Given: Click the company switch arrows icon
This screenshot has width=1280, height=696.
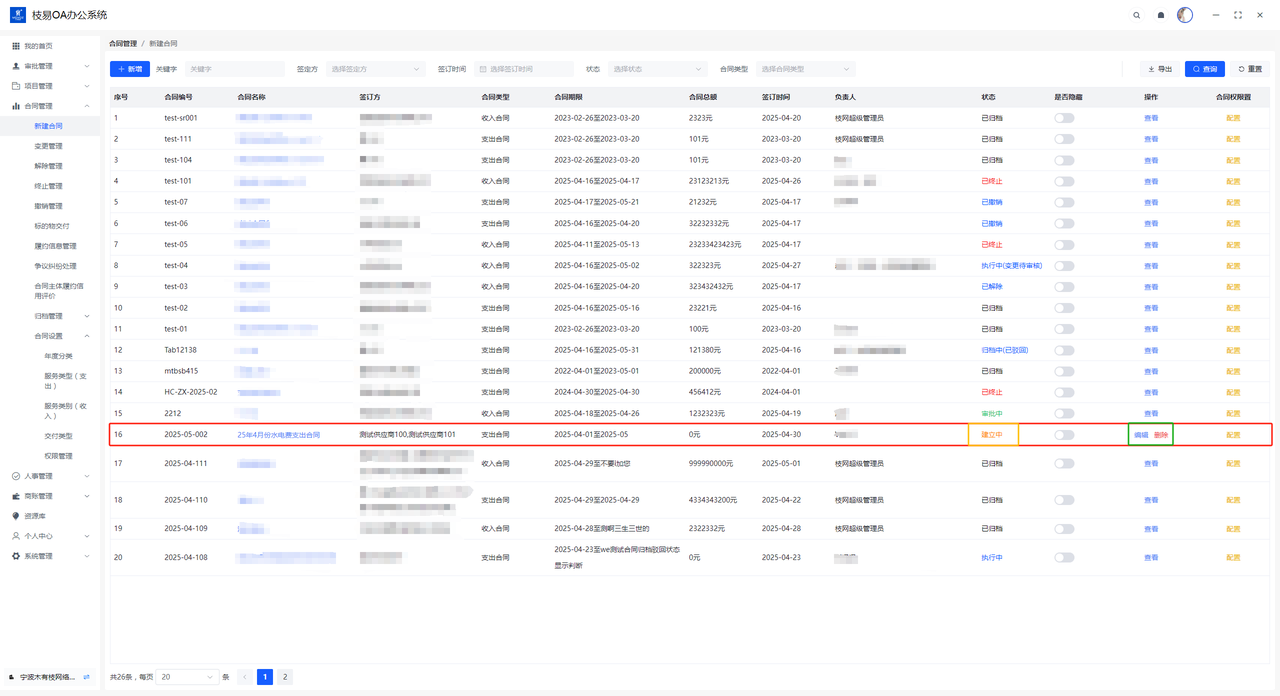Looking at the screenshot, I should [86, 677].
